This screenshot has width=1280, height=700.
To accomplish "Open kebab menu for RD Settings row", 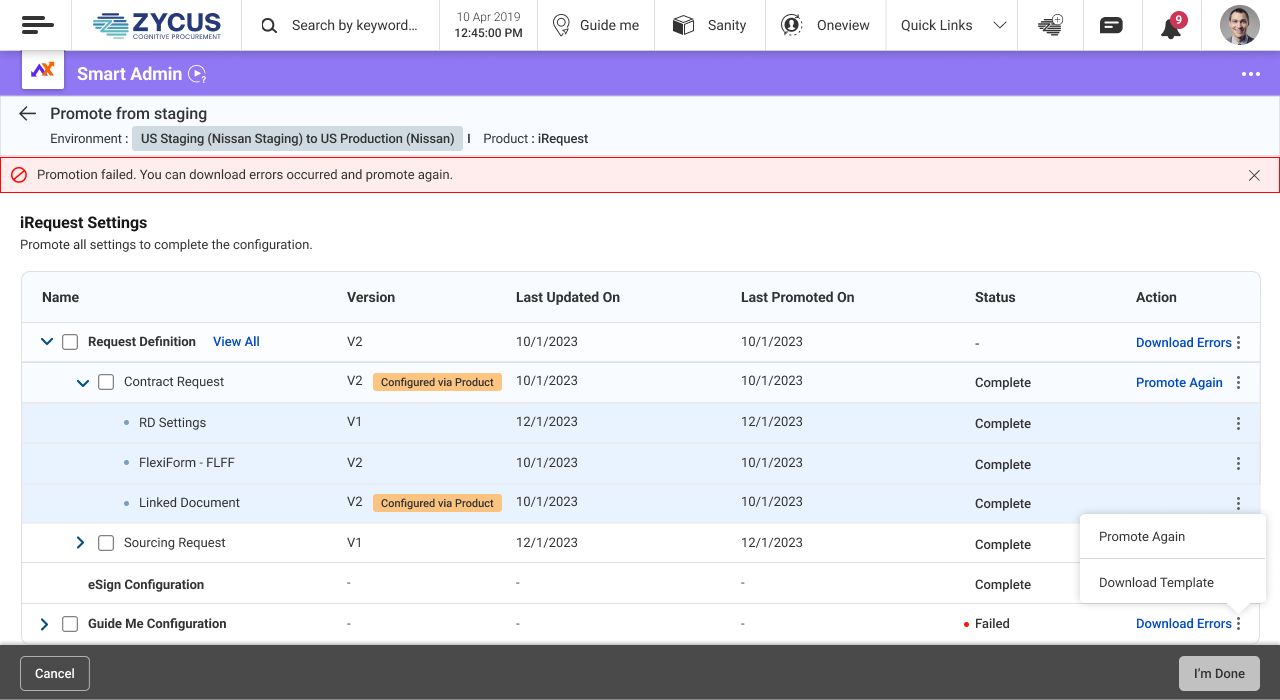I will click(x=1238, y=423).
